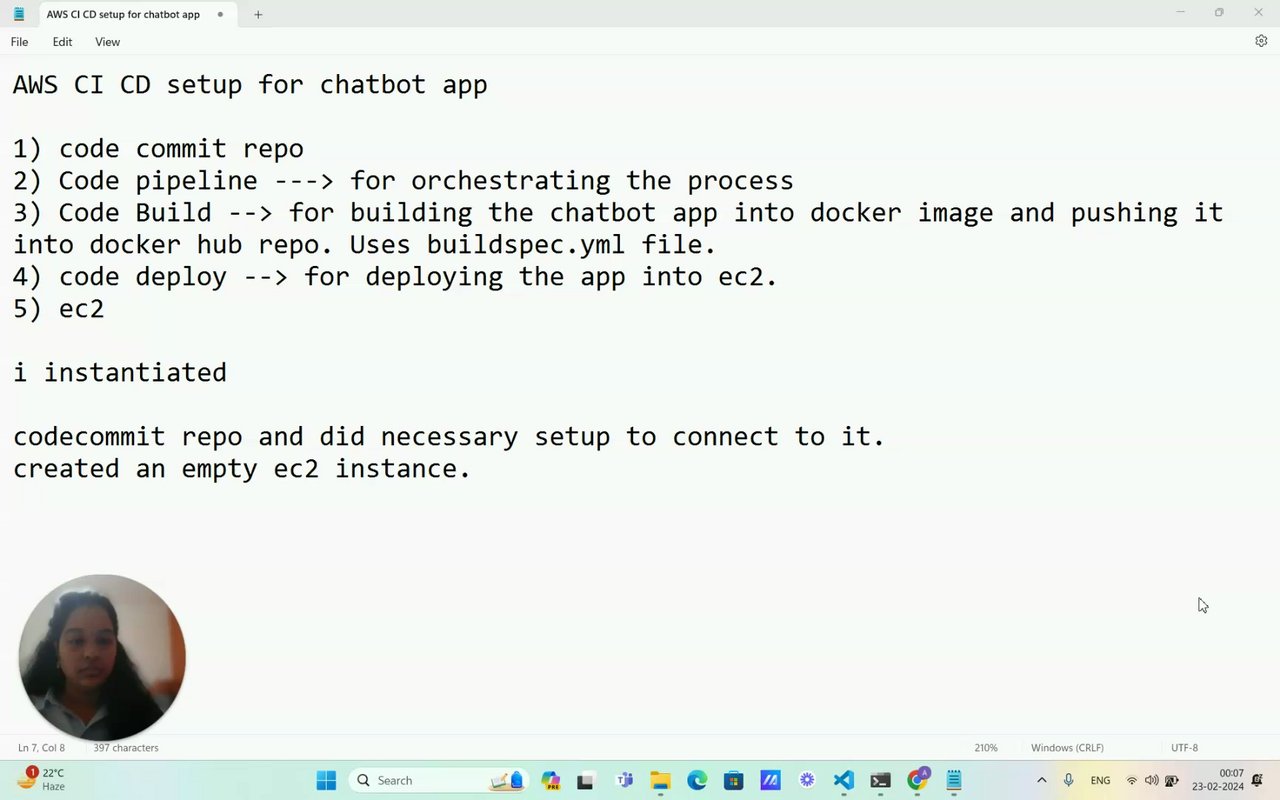
Task: Open the notification bell in the tray
Action: (1258, 780)
